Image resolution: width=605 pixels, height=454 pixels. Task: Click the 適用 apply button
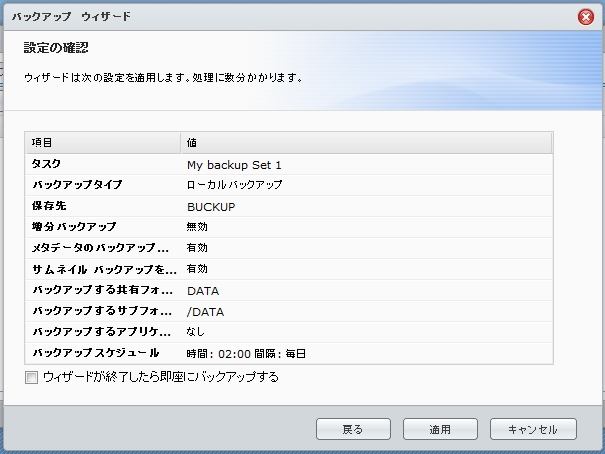440,429
